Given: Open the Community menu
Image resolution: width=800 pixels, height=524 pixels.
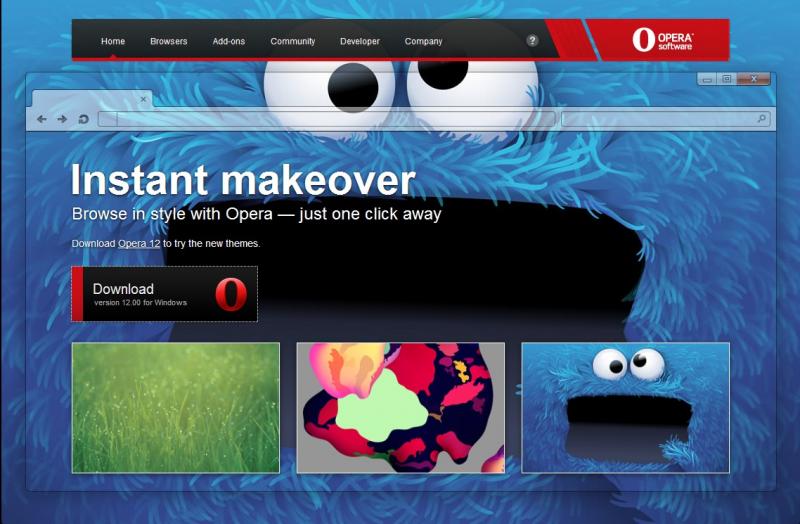Looking at the screenshot, I should [292, 41].
